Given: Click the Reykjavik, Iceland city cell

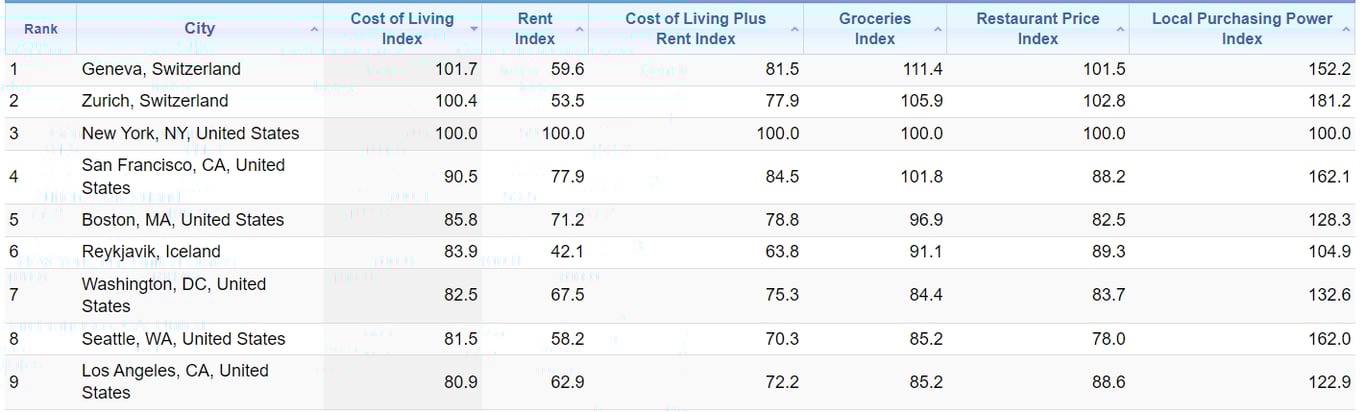Looking at the screenshot, I should point(151,252).
